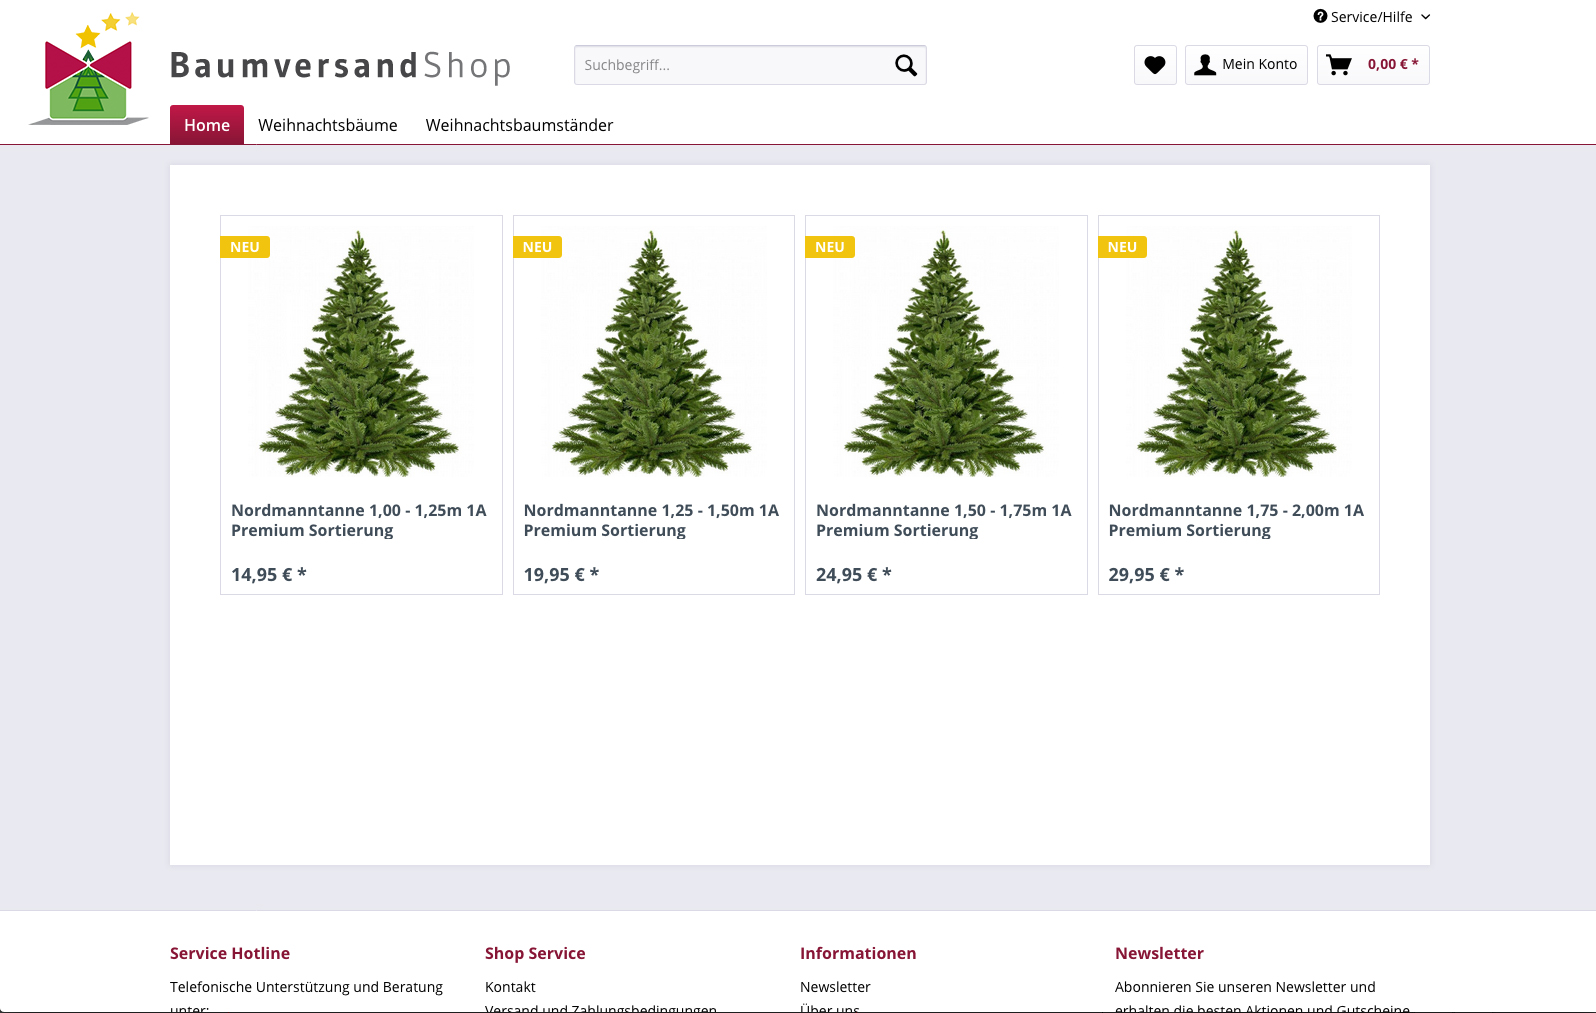Click NEU badge on 1,00 - 1,25m tree
Screen dimensions: 1596x1013
pyautogui.click(x=245, y=247)
